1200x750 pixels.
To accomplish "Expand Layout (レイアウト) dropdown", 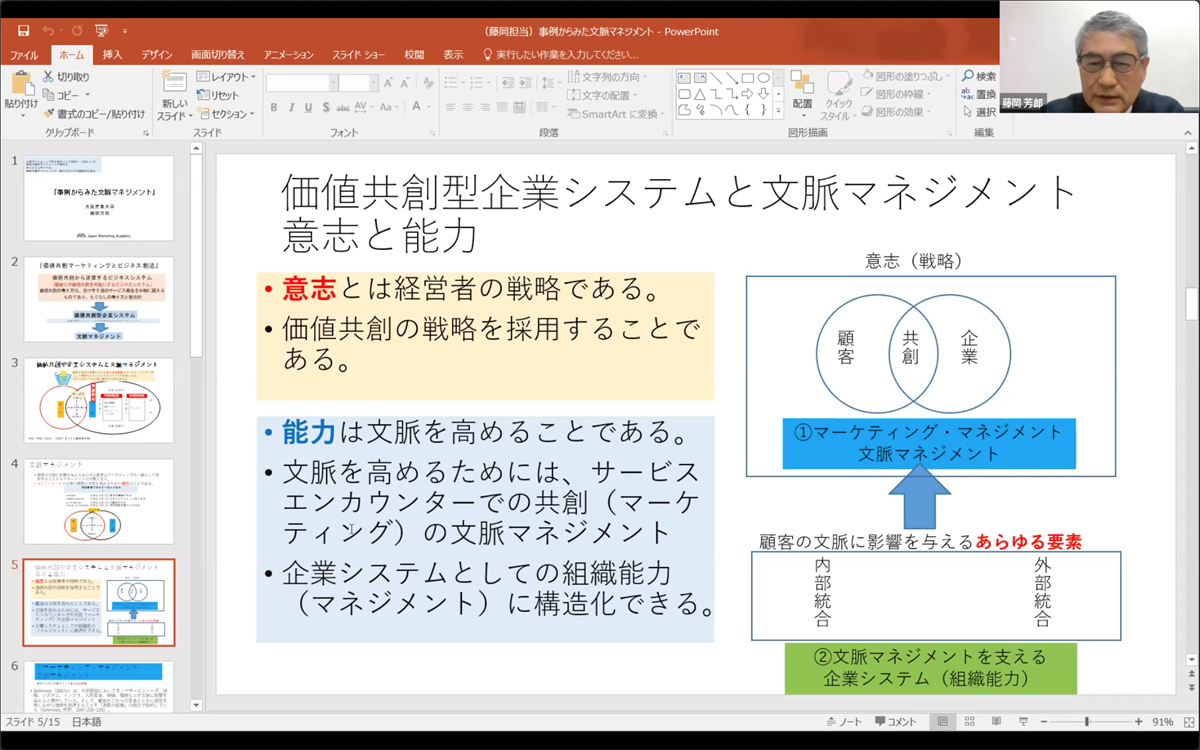I will (226, 77).
